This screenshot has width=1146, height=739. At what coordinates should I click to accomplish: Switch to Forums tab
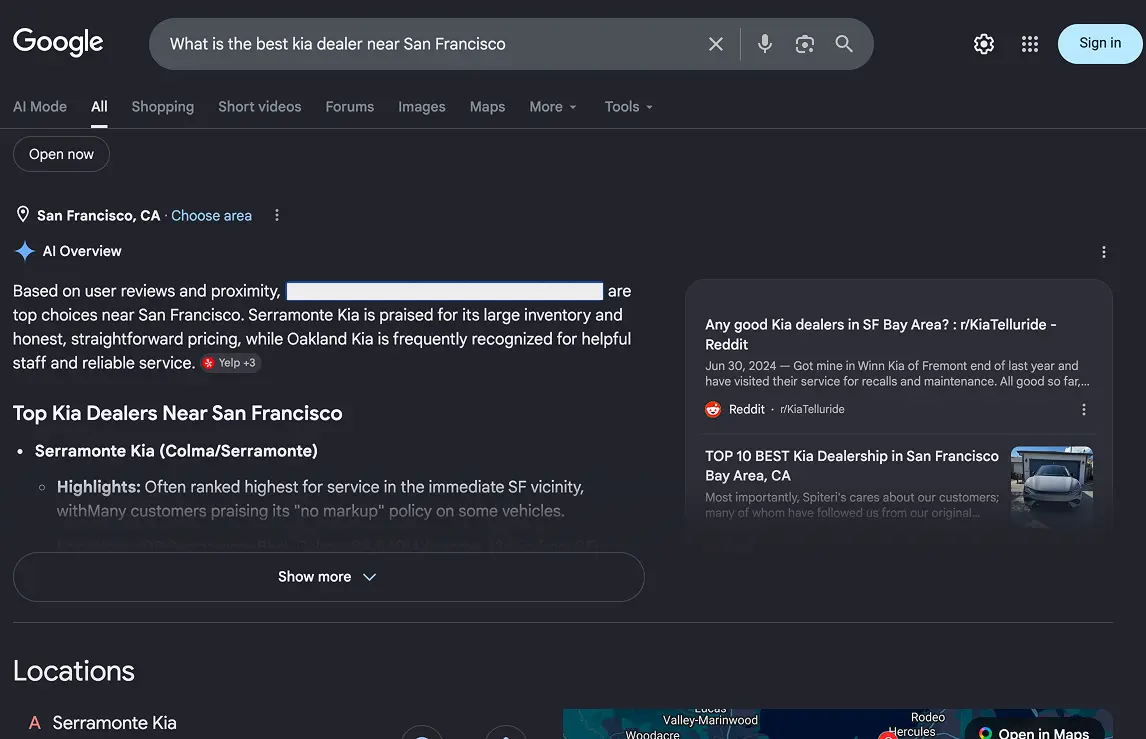(349, 107)
